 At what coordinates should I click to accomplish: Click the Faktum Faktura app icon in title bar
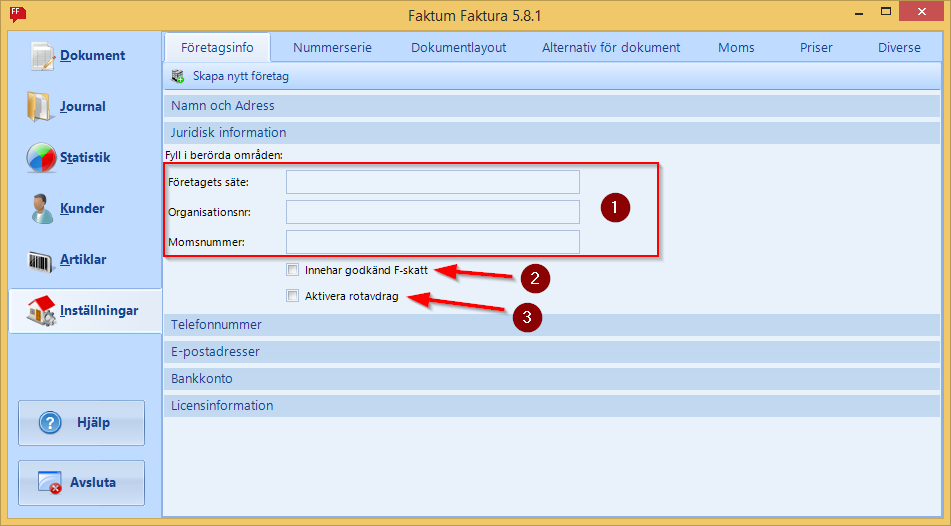click(18, 14)
